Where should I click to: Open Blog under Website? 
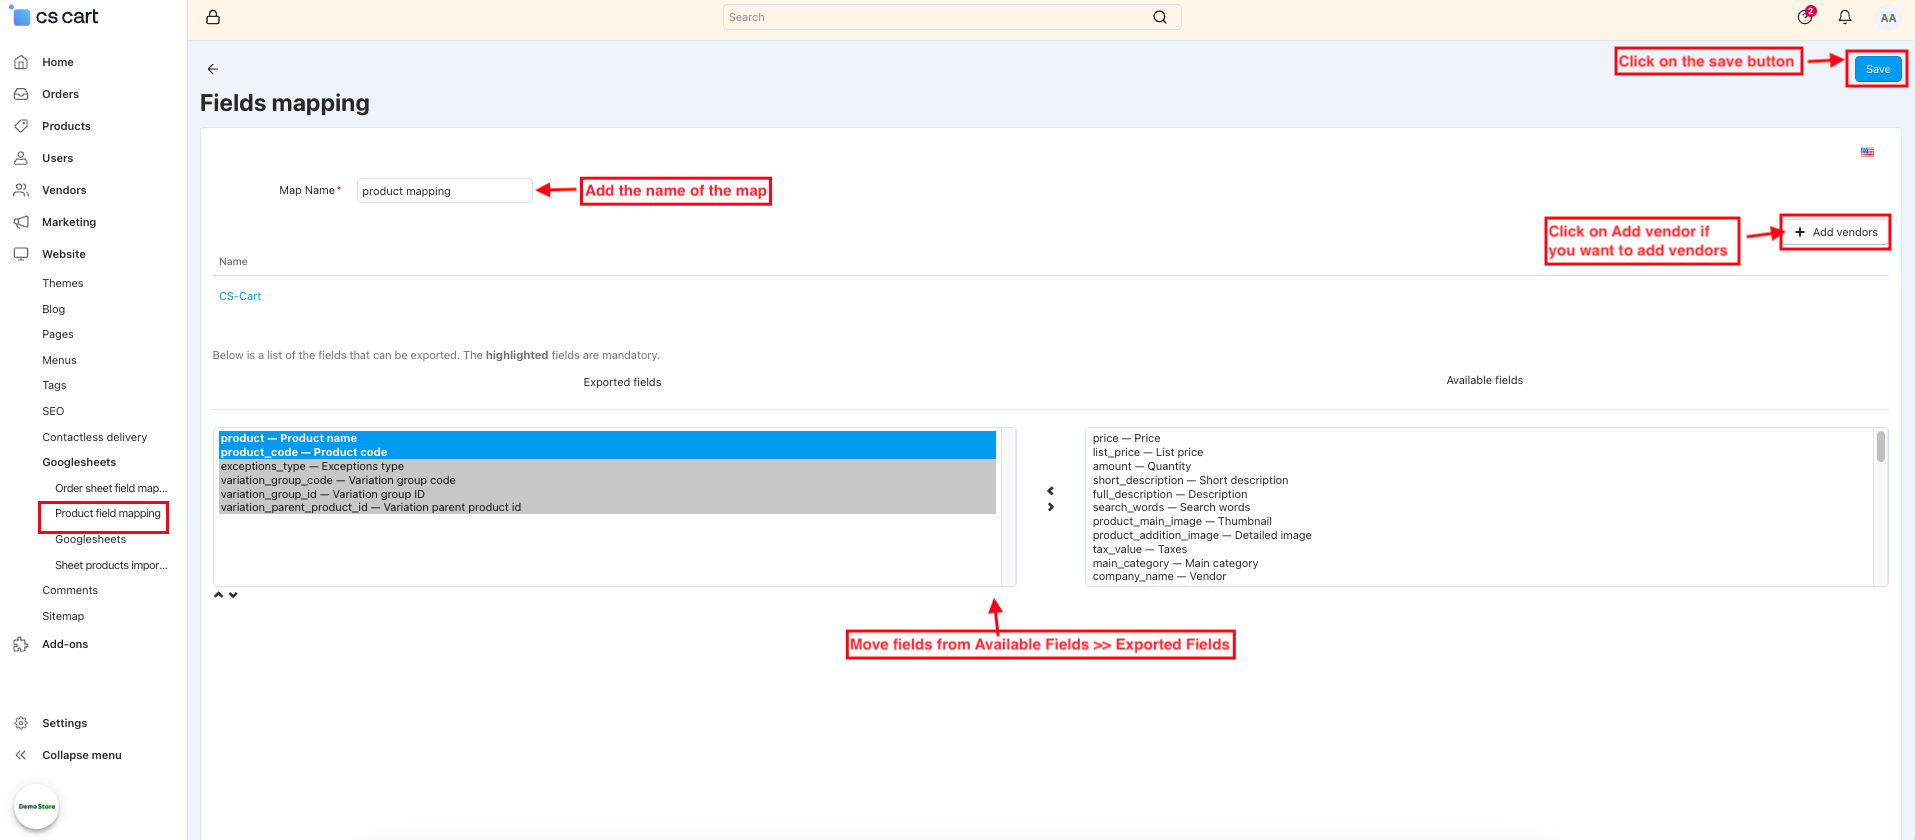pos(53,309)
